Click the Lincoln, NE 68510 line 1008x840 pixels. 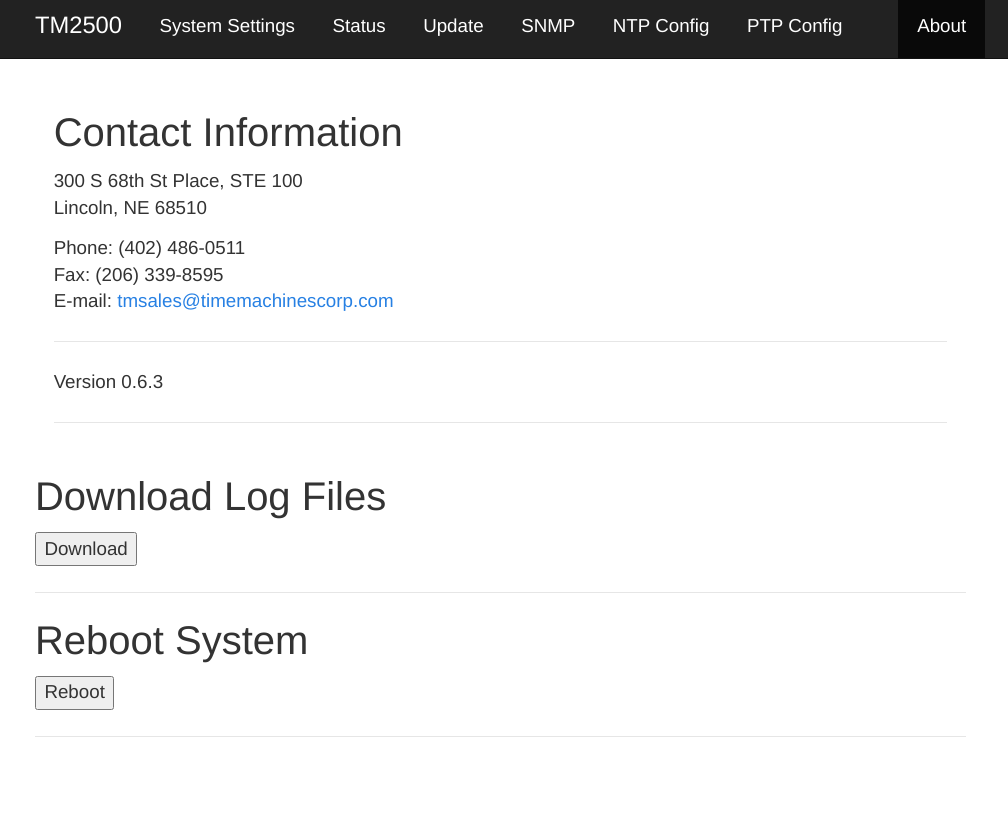[130, 208]
